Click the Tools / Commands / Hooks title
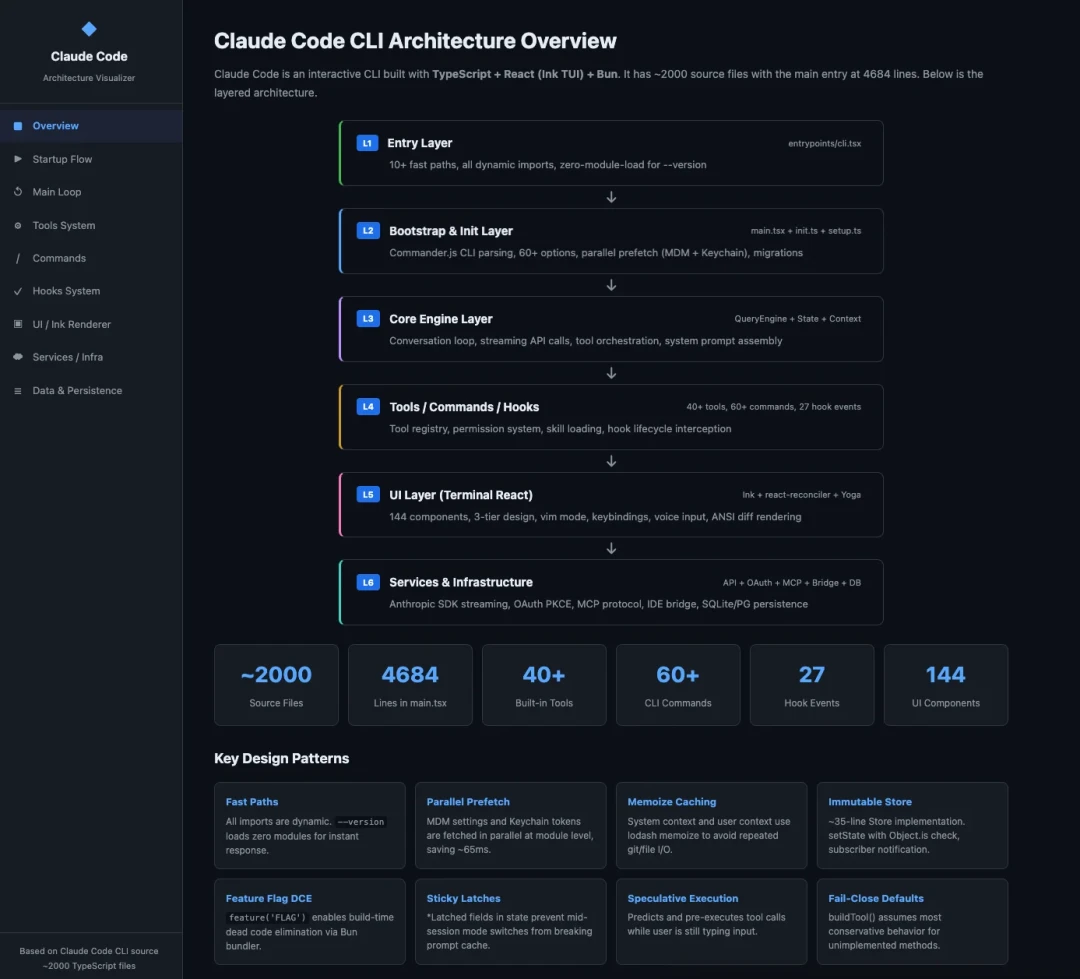The height and width of the screenshot is (979, 1080). point(464,407)
